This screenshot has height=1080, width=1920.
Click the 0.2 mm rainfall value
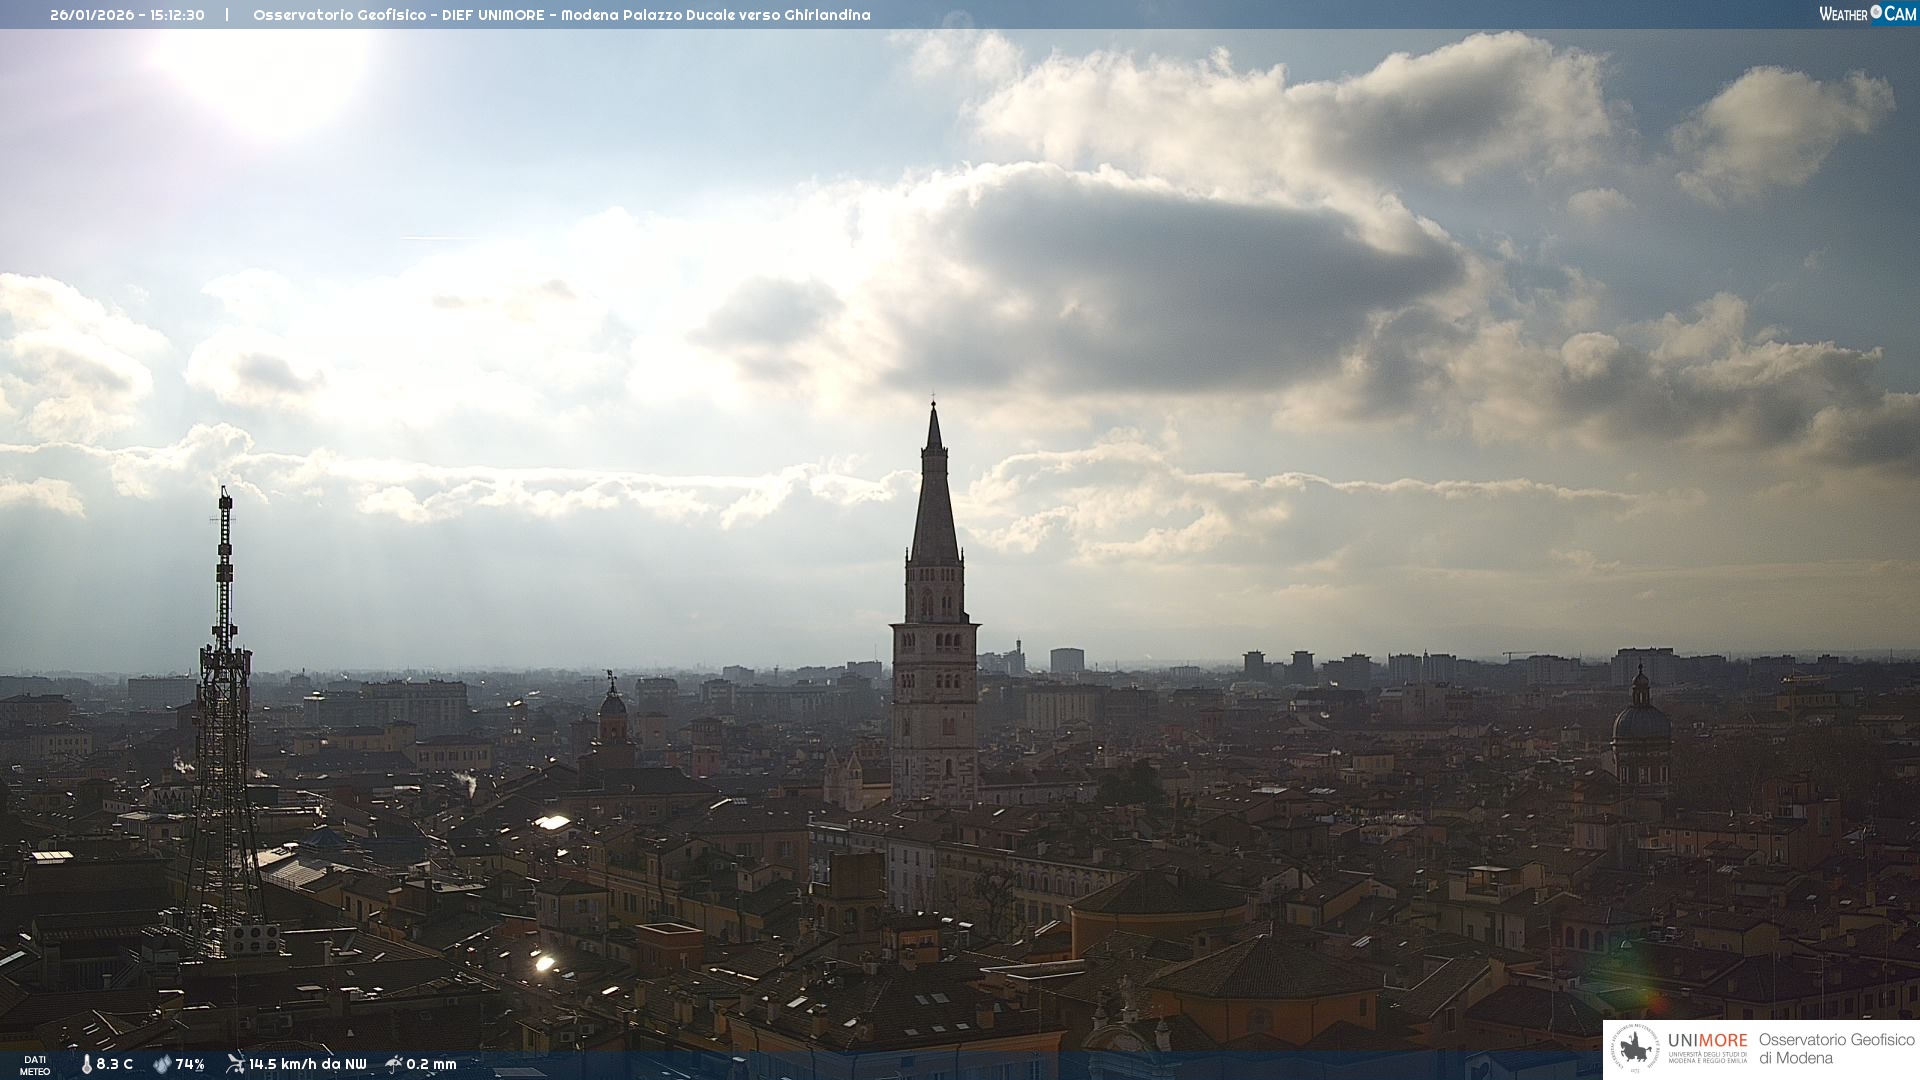[x=431, y=1064]
